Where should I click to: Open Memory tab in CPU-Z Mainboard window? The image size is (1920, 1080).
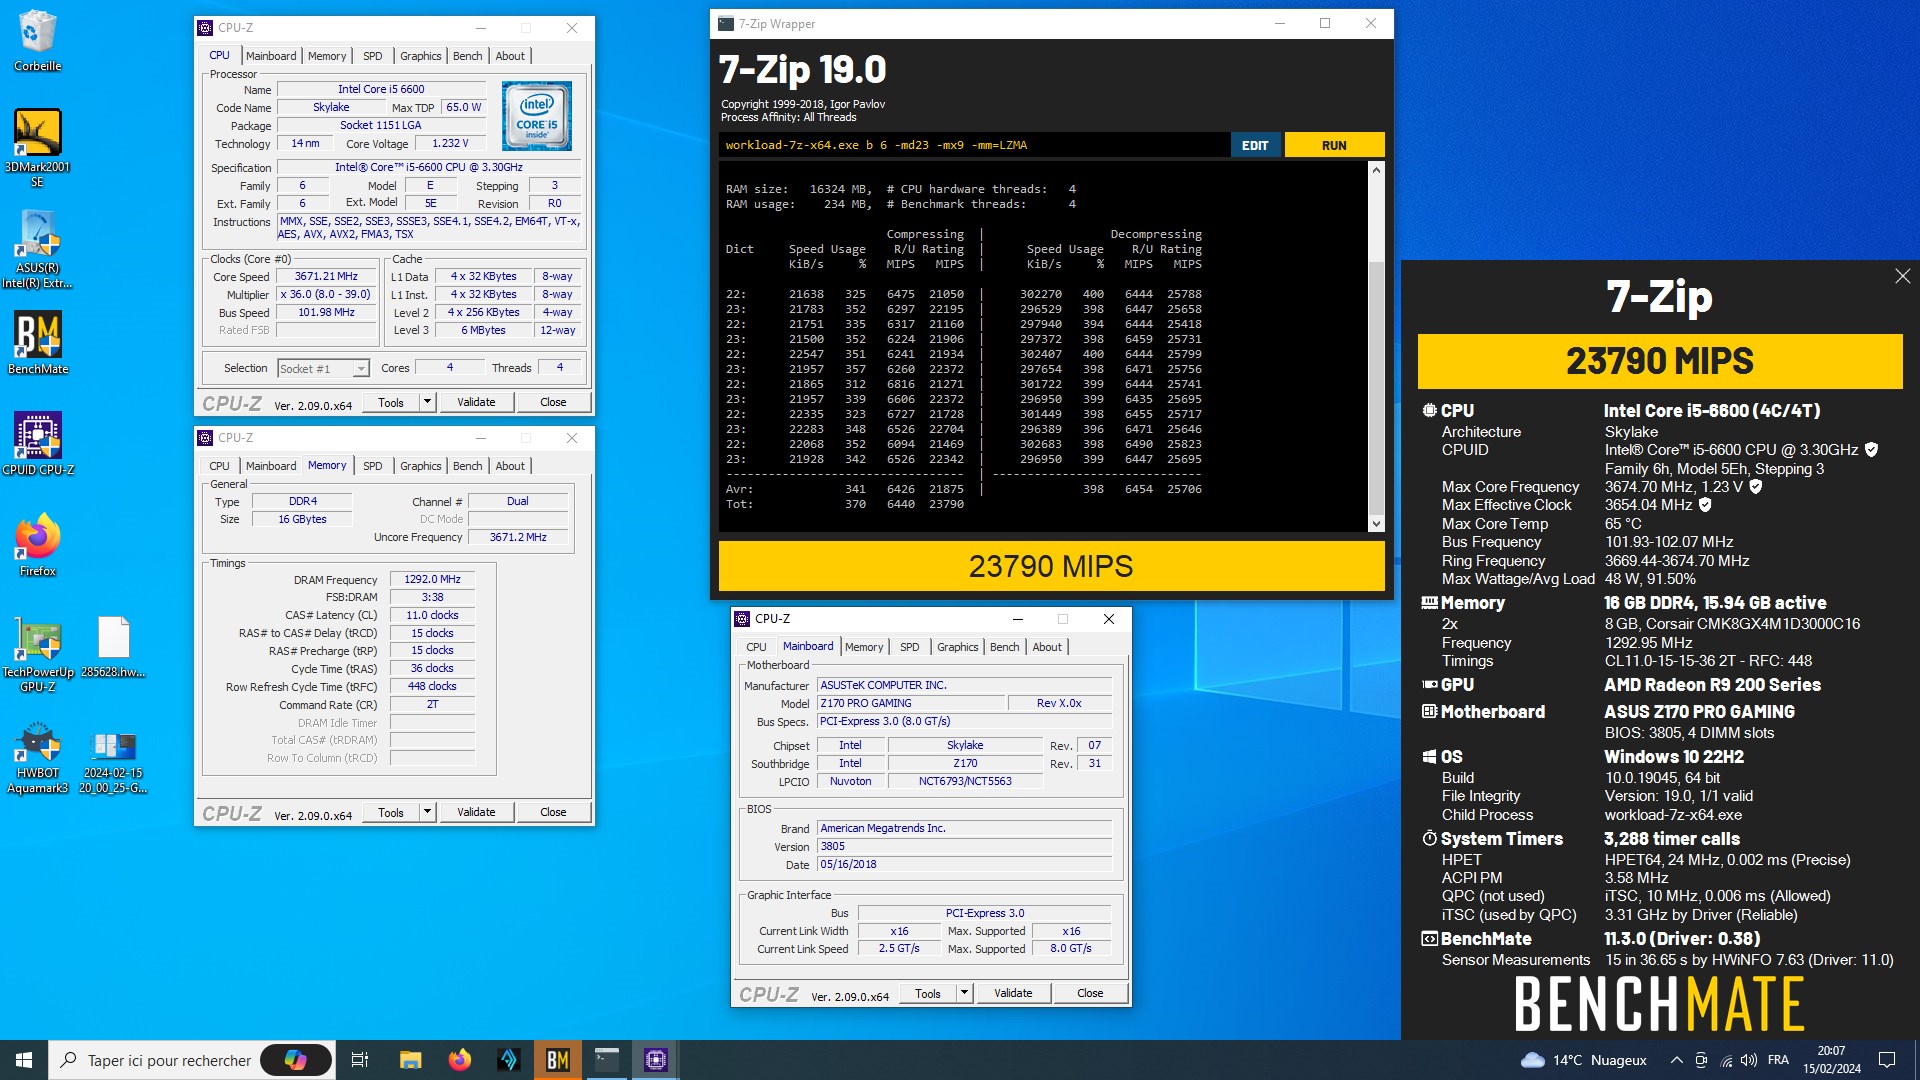864,647
